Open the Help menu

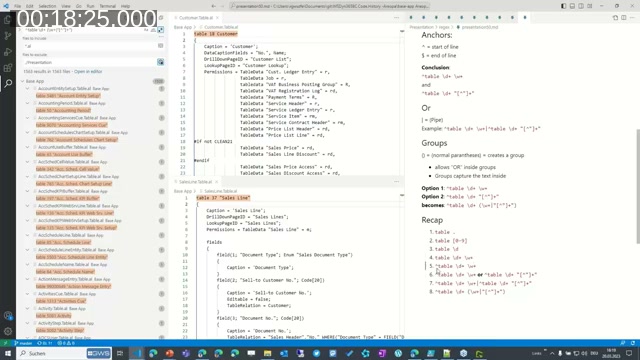(x=125, y=6)
